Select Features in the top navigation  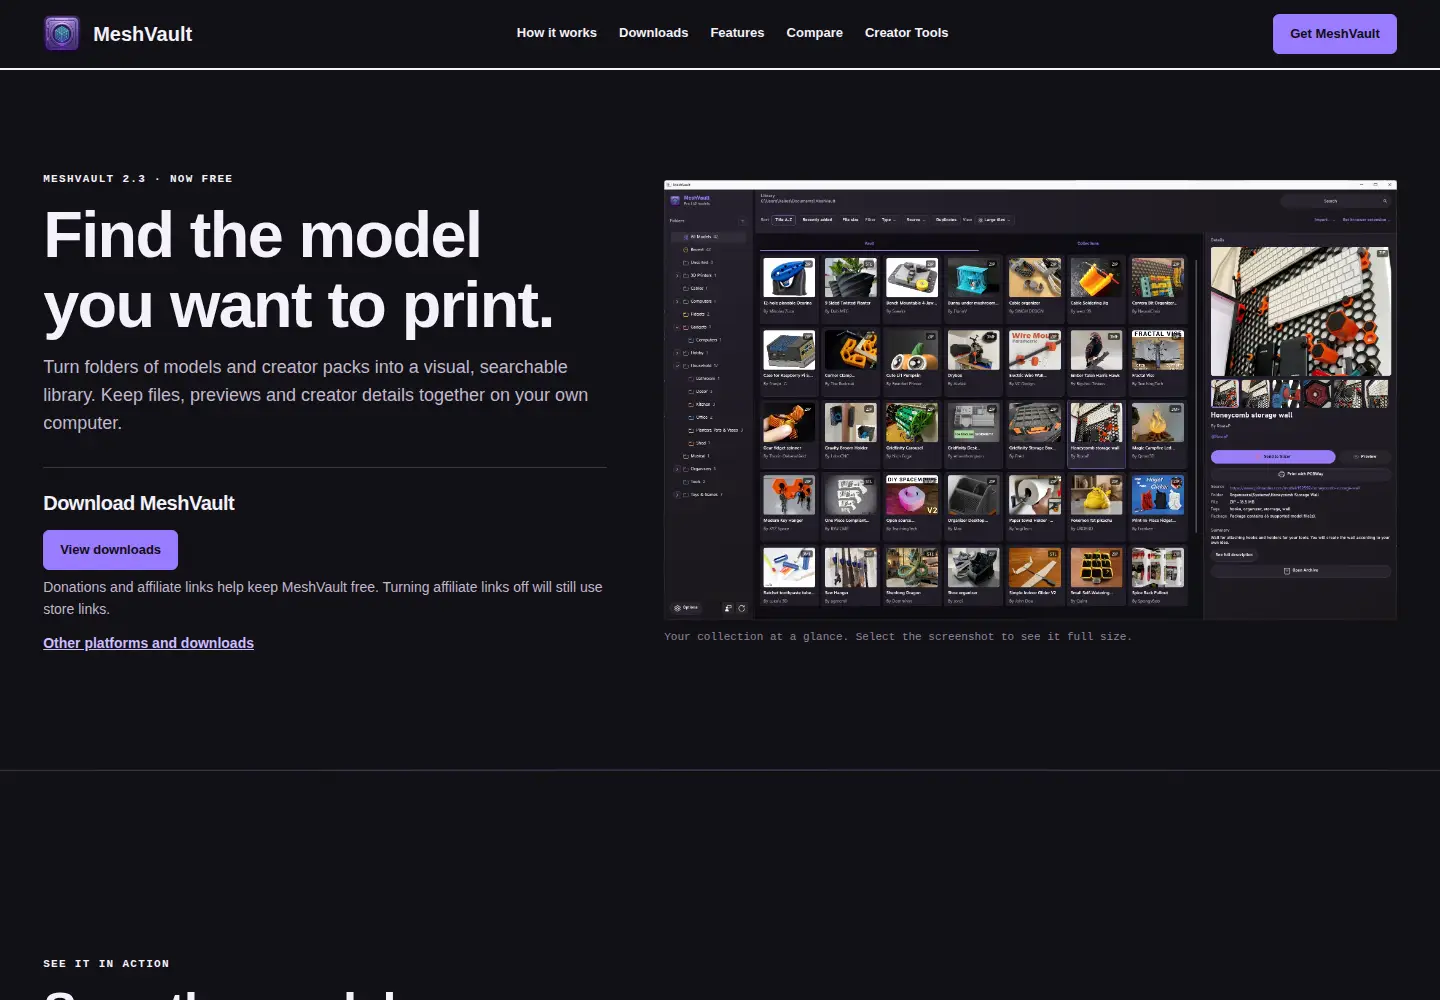(x=737, y=33)
